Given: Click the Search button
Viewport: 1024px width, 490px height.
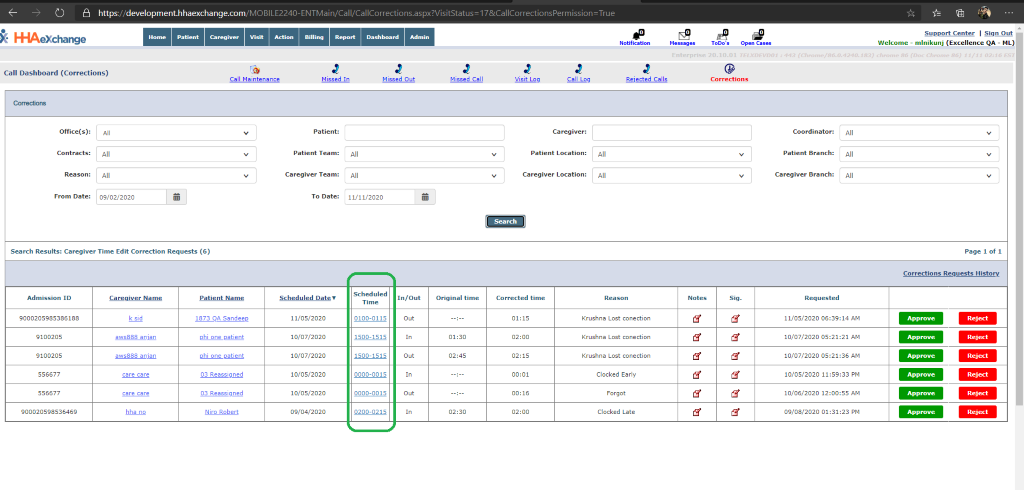Looking at the screenshot, I should (x=505, y=221).
